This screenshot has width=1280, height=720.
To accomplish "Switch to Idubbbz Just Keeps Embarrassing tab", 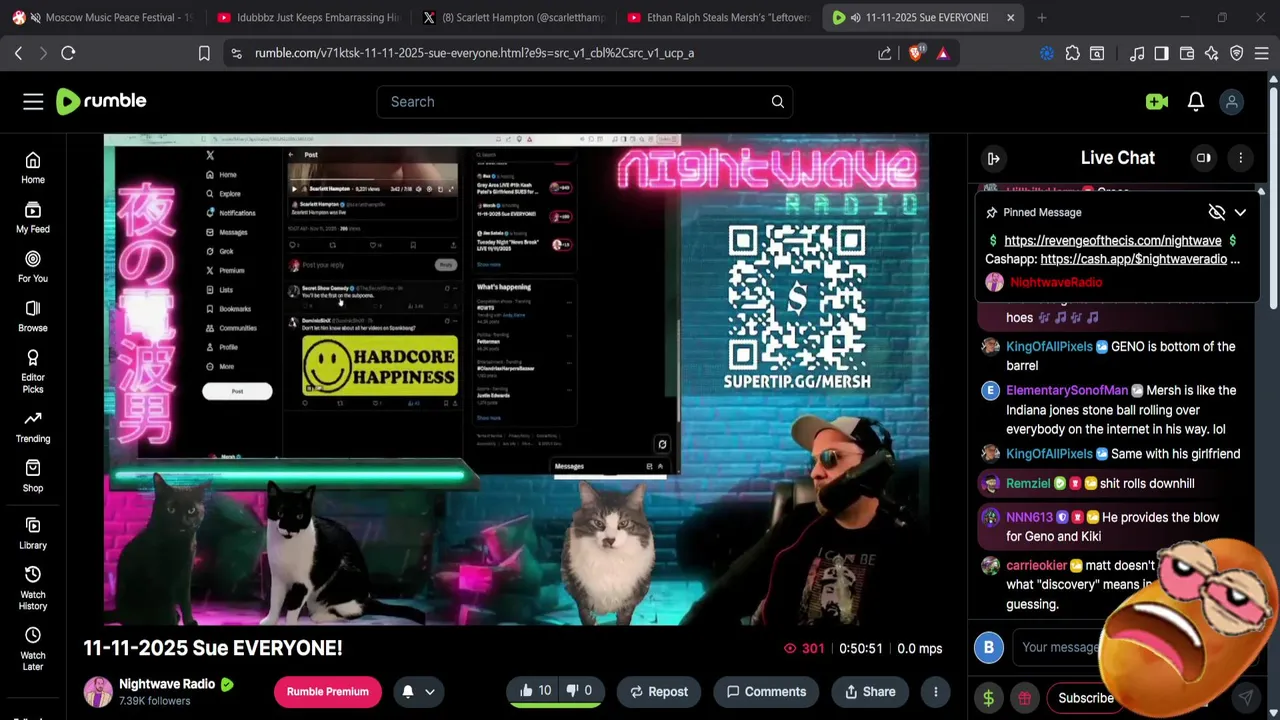I will [x=308, y=17].
